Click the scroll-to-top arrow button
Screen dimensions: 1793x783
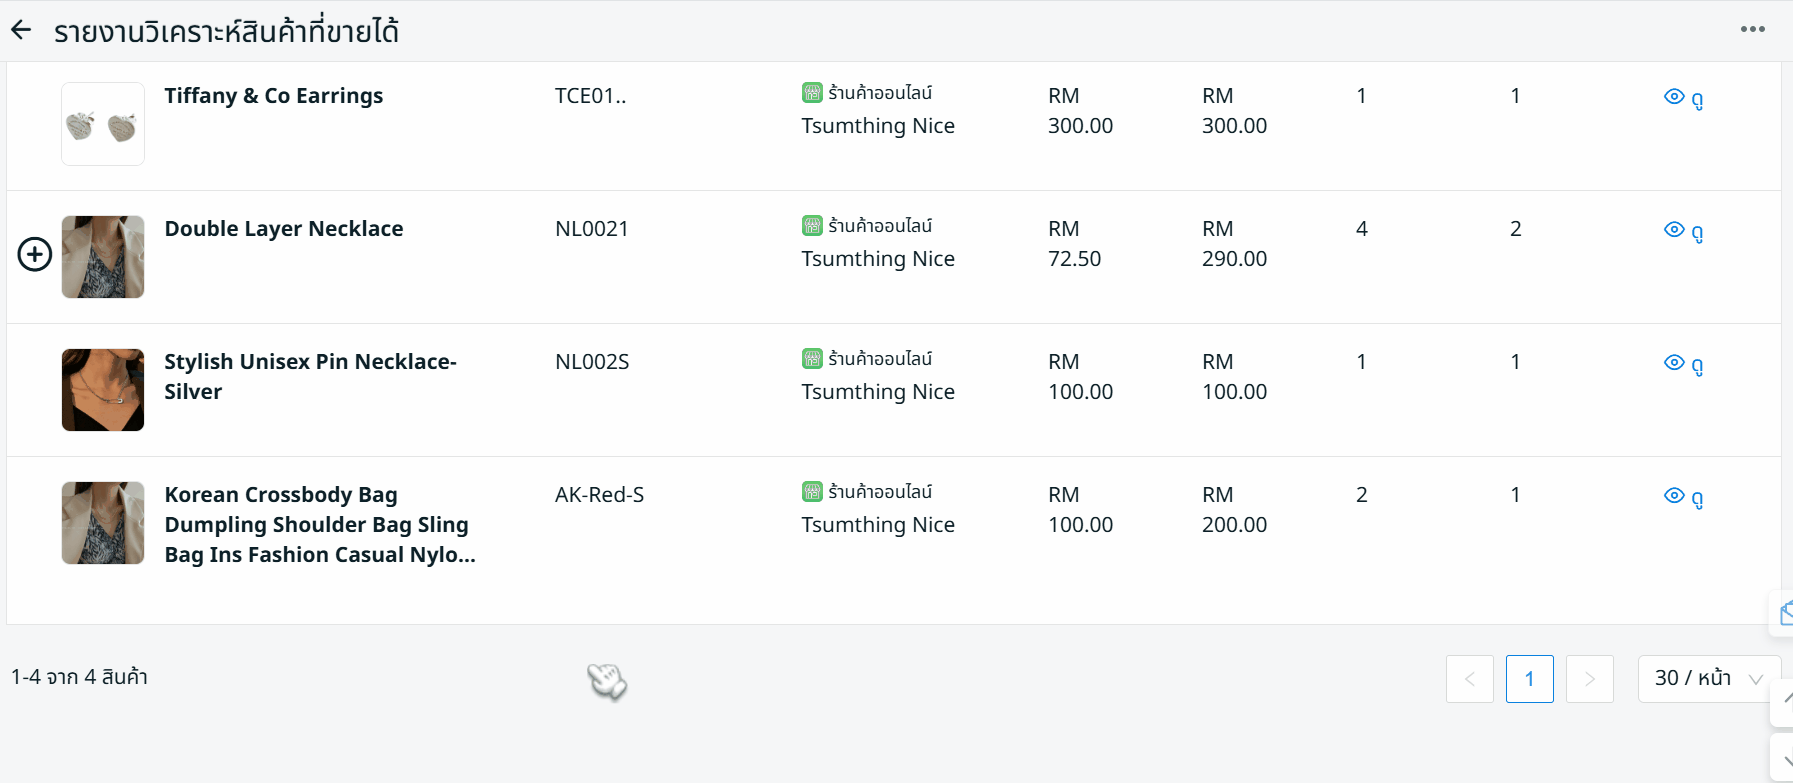1784,701
